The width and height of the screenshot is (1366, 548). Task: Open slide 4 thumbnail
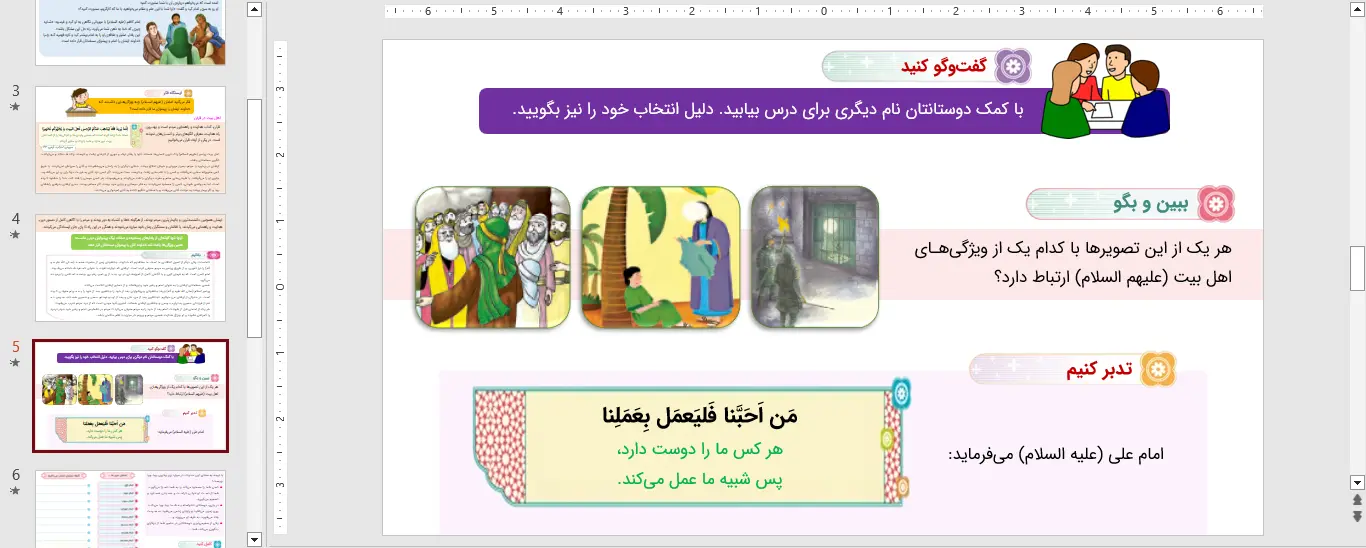coord(130,267)
